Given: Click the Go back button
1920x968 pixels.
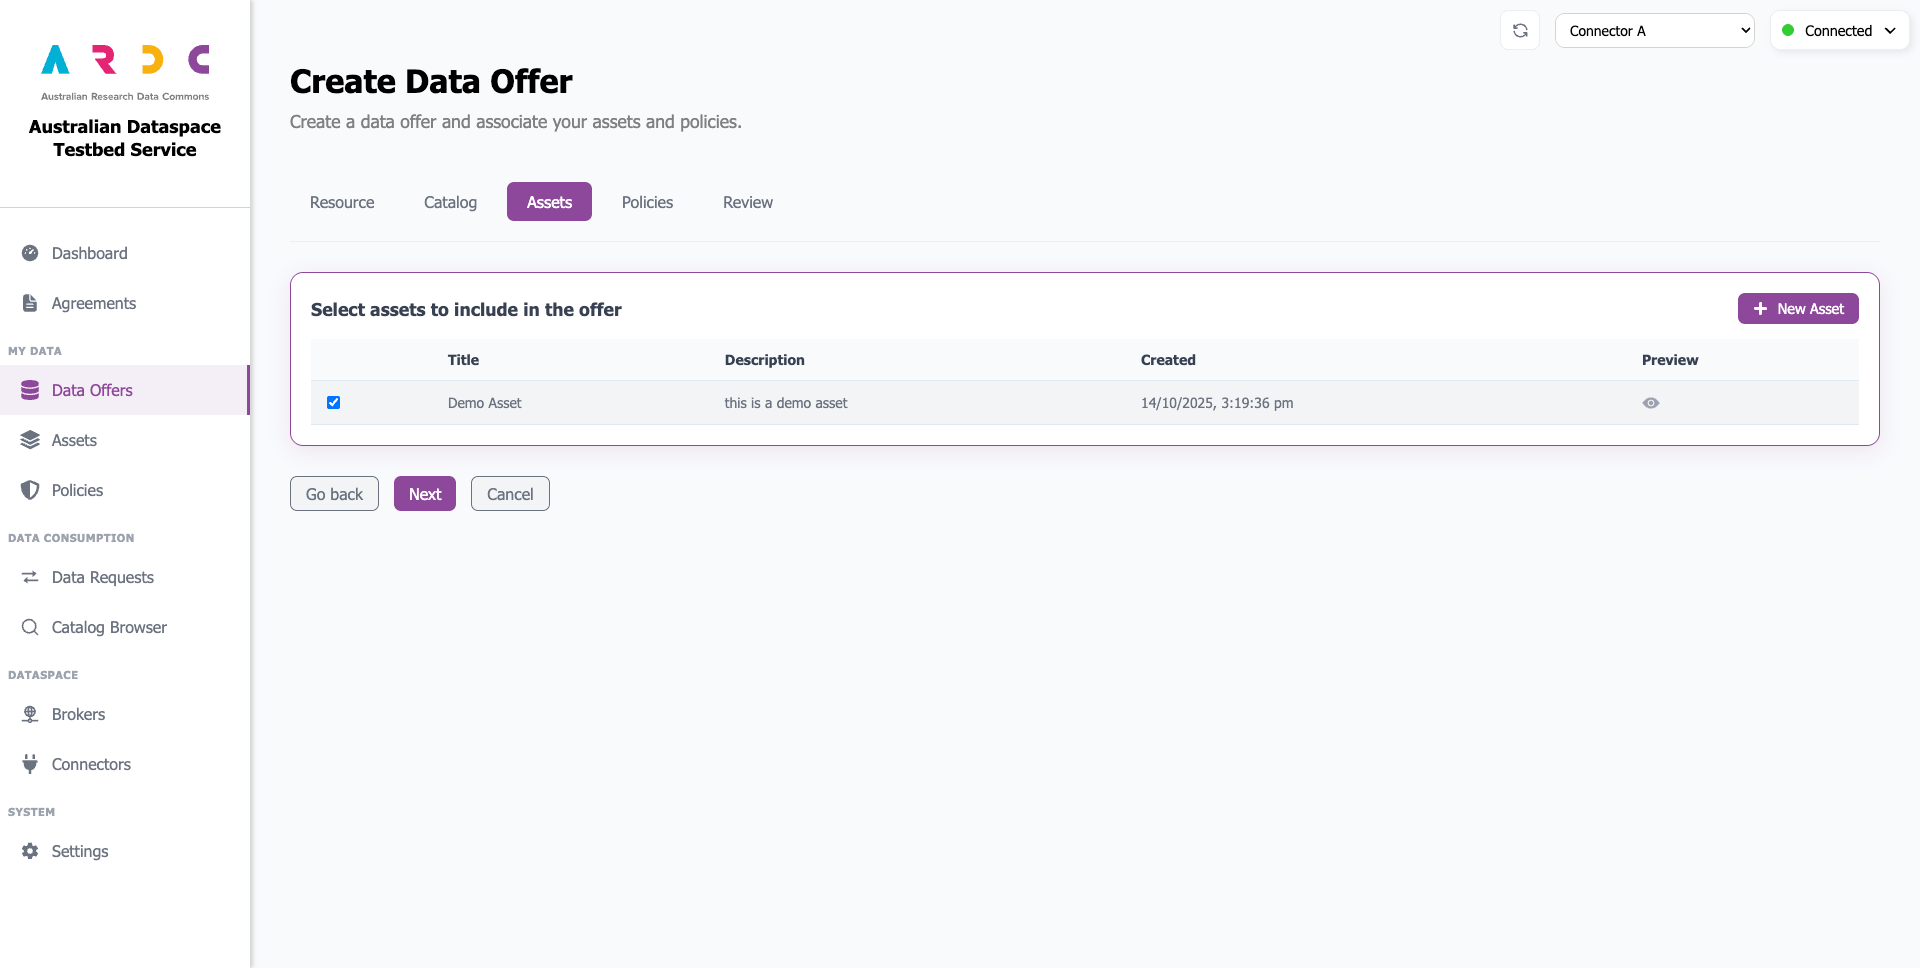Looking at the screenshot, I should click(334, 494).
